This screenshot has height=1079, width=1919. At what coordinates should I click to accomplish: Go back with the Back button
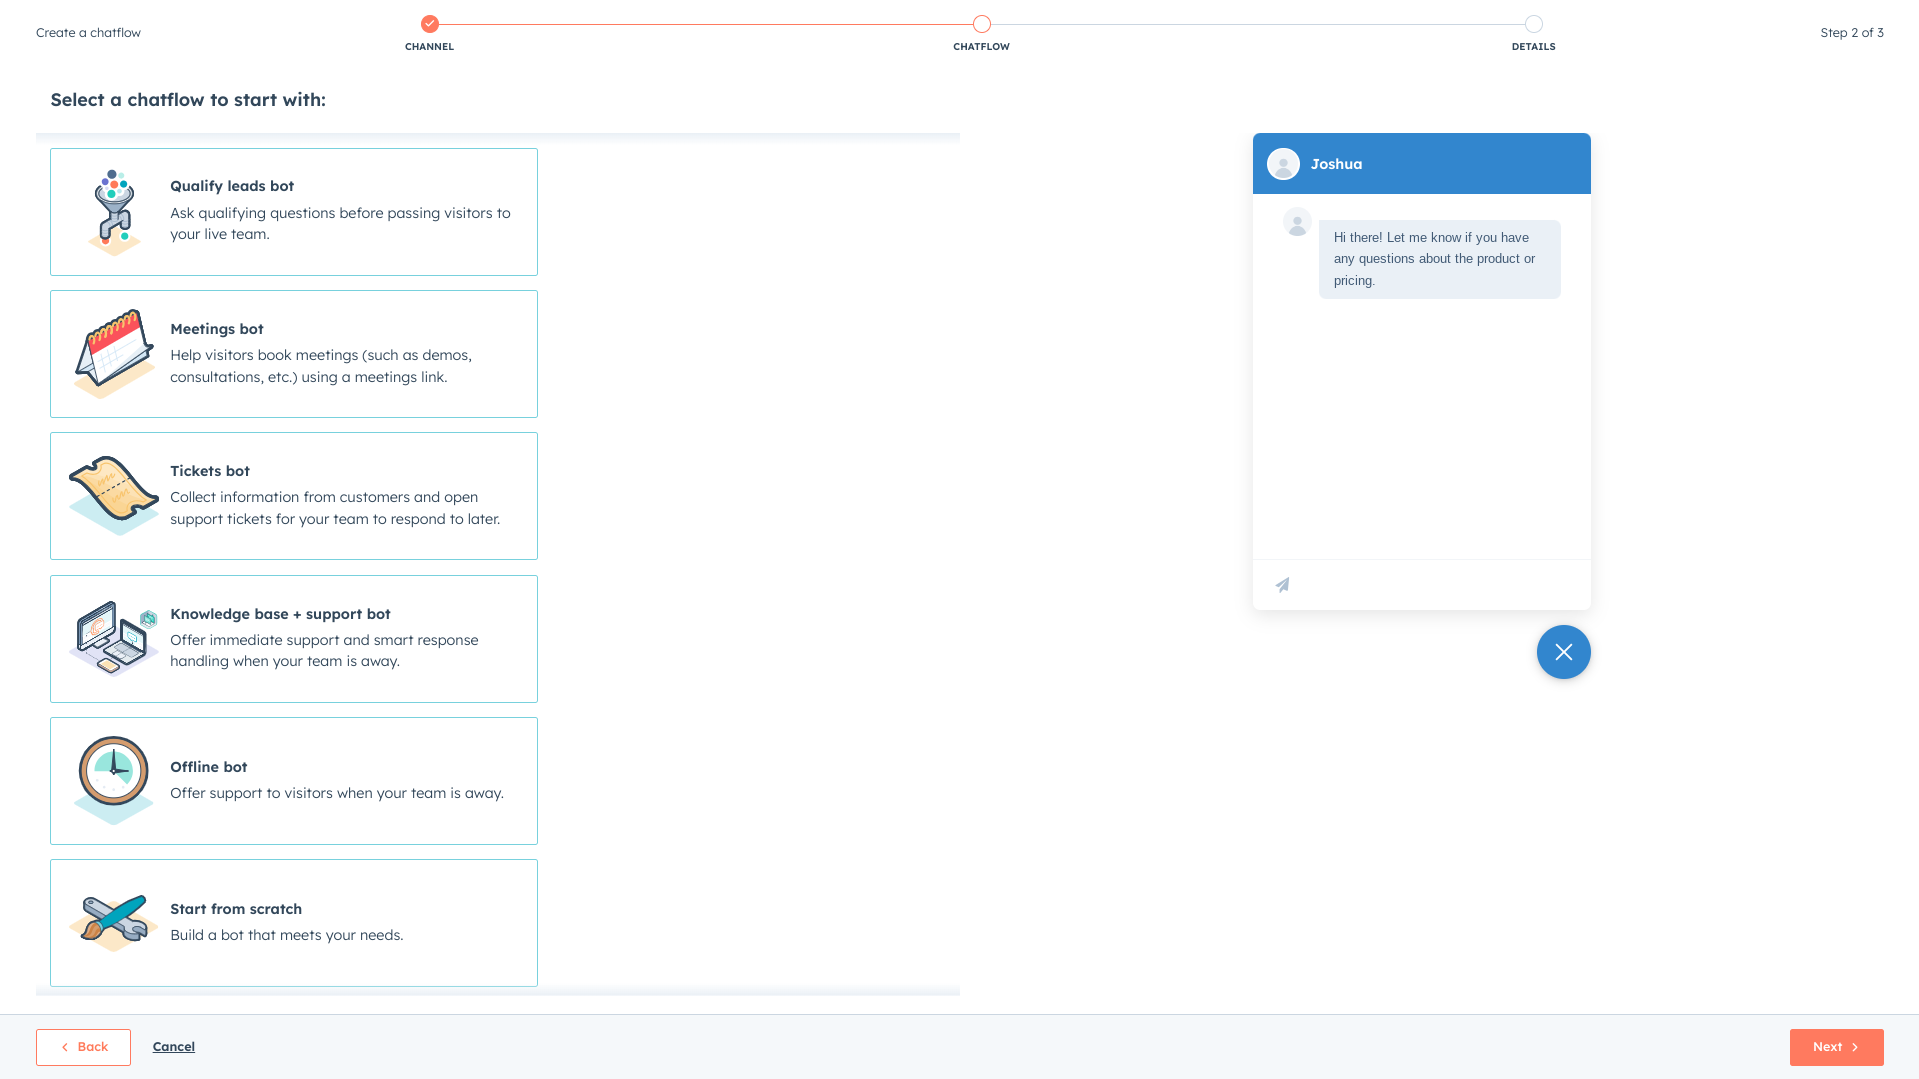click(83, 1047)
